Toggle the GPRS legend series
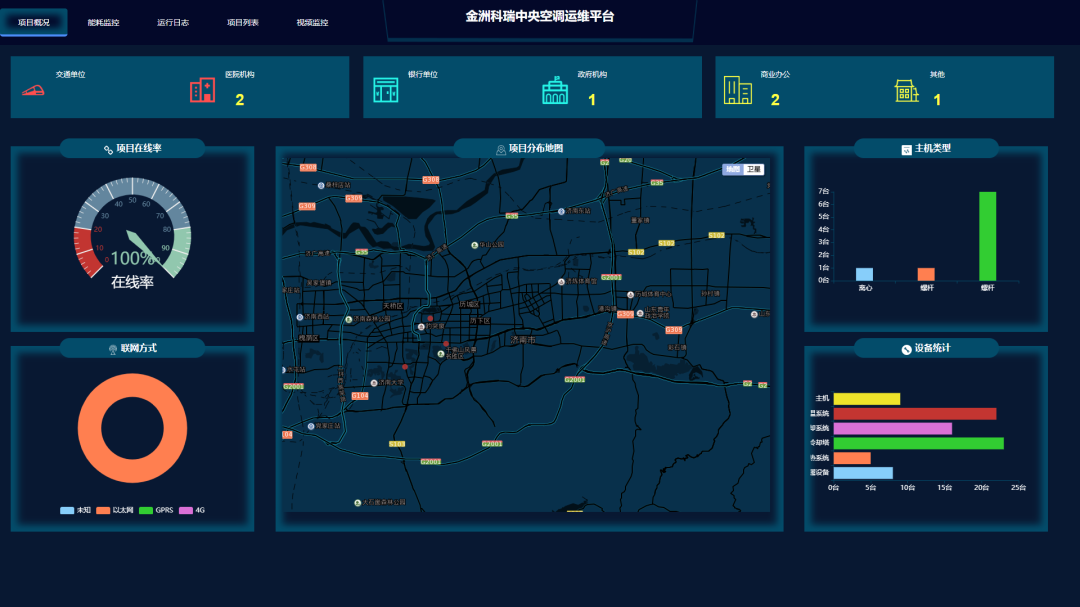Image resolution: width=1080 pixels, height=607 pixels. pyautogui.click(x=157, y=510)
